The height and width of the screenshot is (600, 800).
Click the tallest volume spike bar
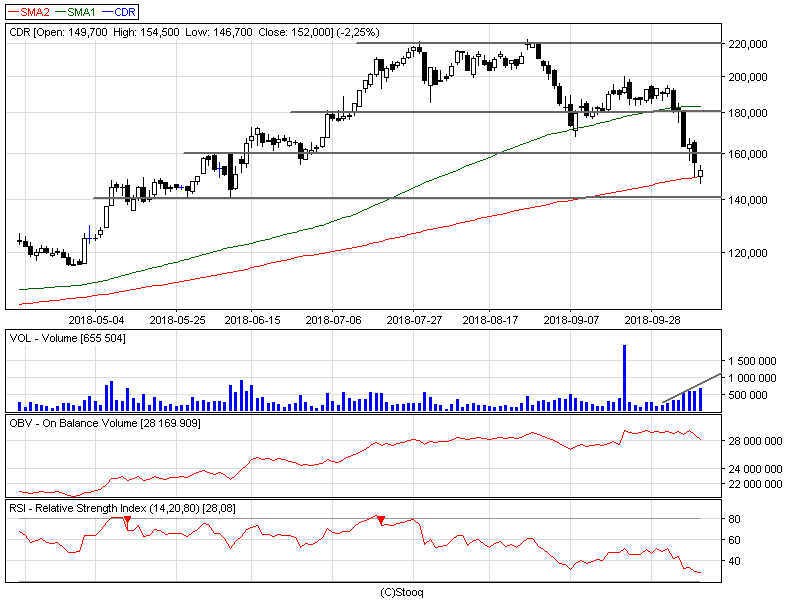(x=624, y=378)
